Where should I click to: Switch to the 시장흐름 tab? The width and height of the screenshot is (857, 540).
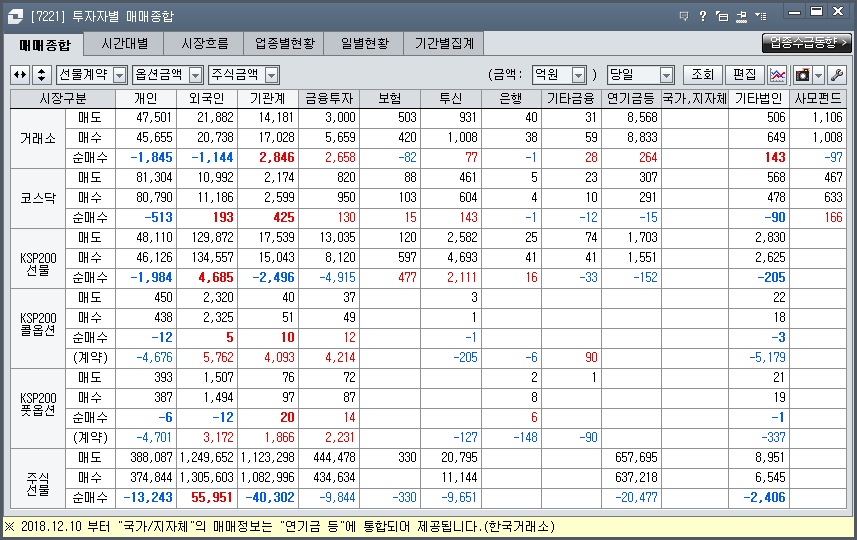pos(204,43)
